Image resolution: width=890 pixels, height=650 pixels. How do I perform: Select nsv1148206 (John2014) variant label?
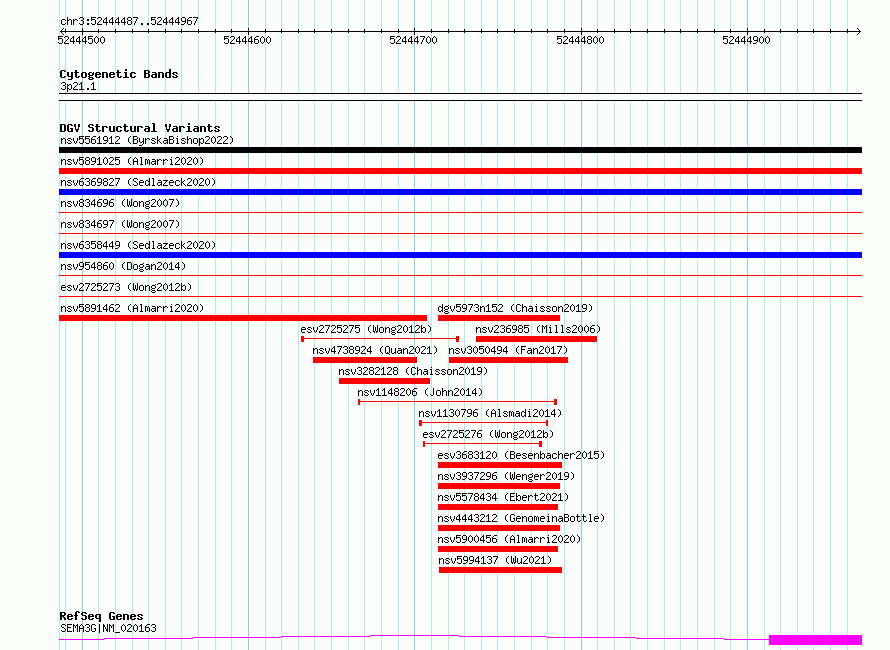(x=420, y=392)
